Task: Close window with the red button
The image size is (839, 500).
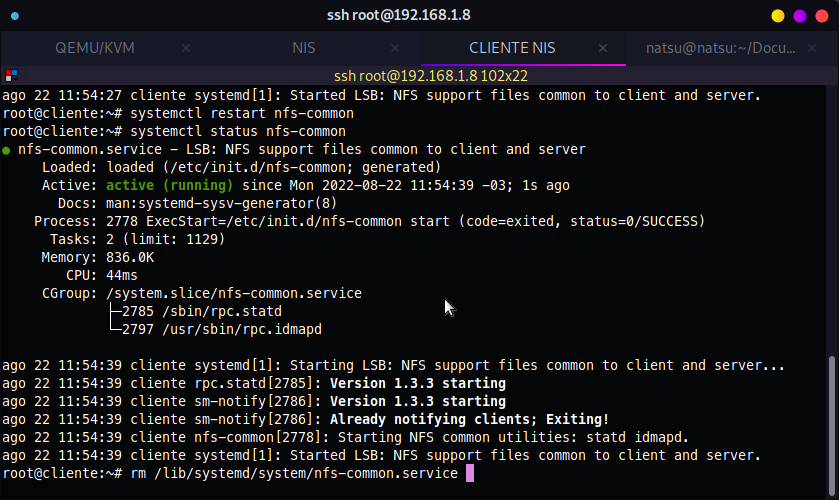Action: pos(822,16)
